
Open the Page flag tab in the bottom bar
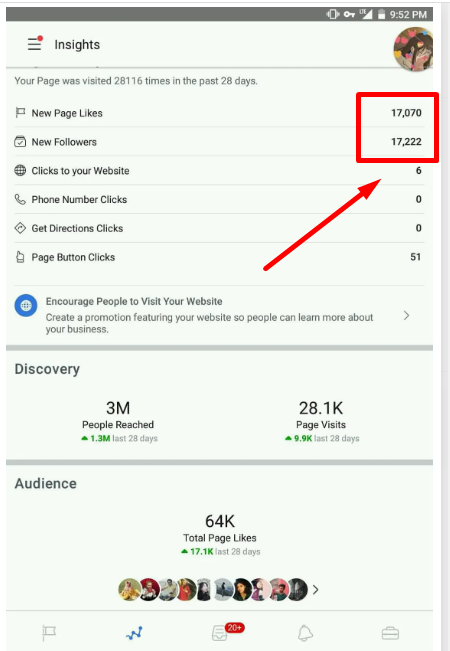click(x=49, y=633)
